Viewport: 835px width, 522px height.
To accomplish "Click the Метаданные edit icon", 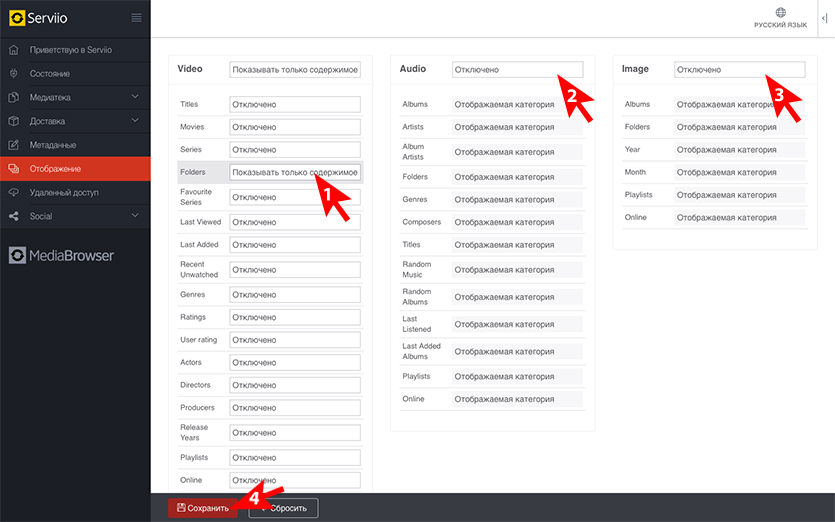I will (x=14, y=145).
